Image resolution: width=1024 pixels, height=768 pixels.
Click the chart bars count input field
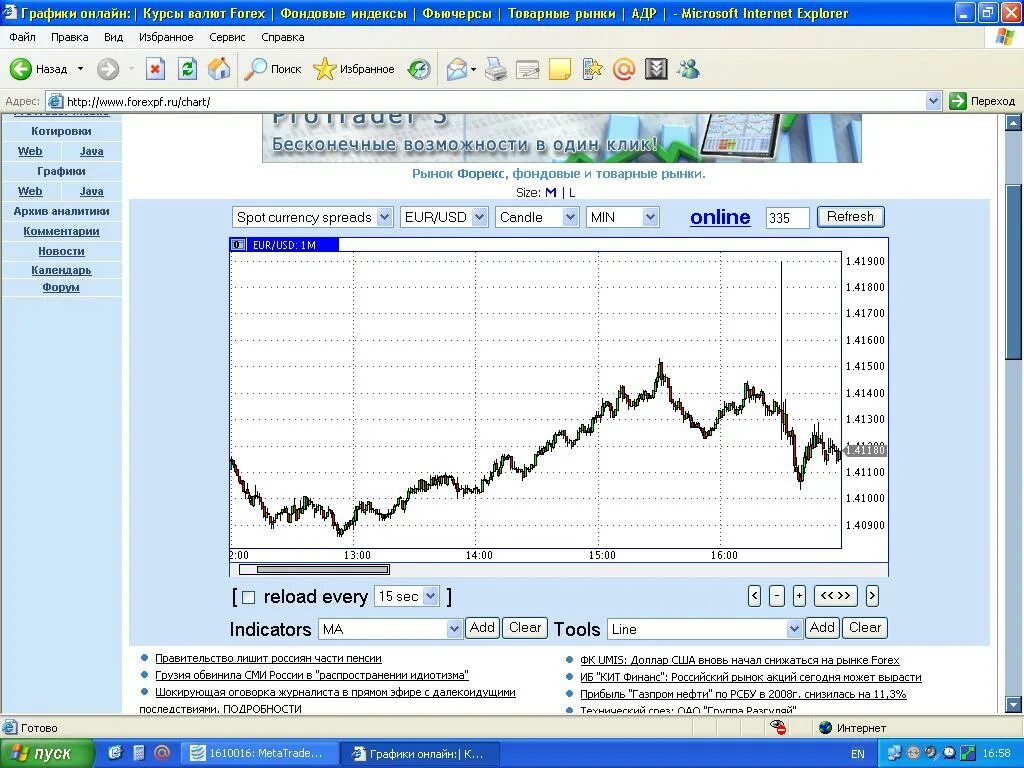[788, 218]
